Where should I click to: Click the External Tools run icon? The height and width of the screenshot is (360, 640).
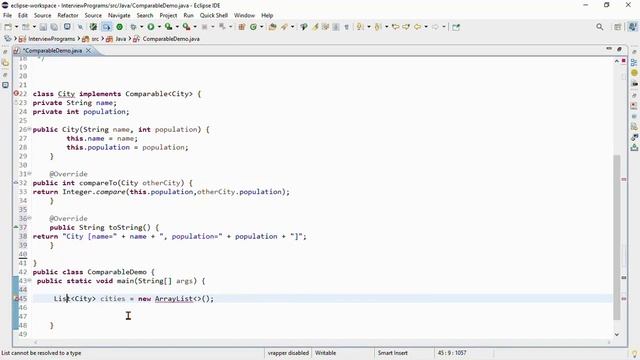[187, 27]
